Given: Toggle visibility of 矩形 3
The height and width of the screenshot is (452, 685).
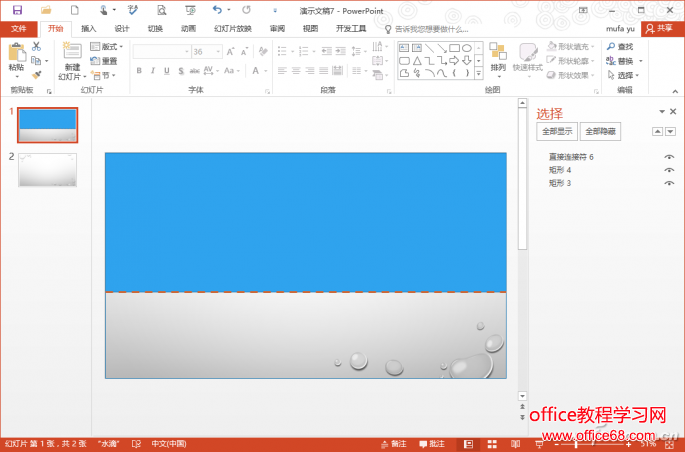Looking at the screenshot, I should click(x=669, y=183).
